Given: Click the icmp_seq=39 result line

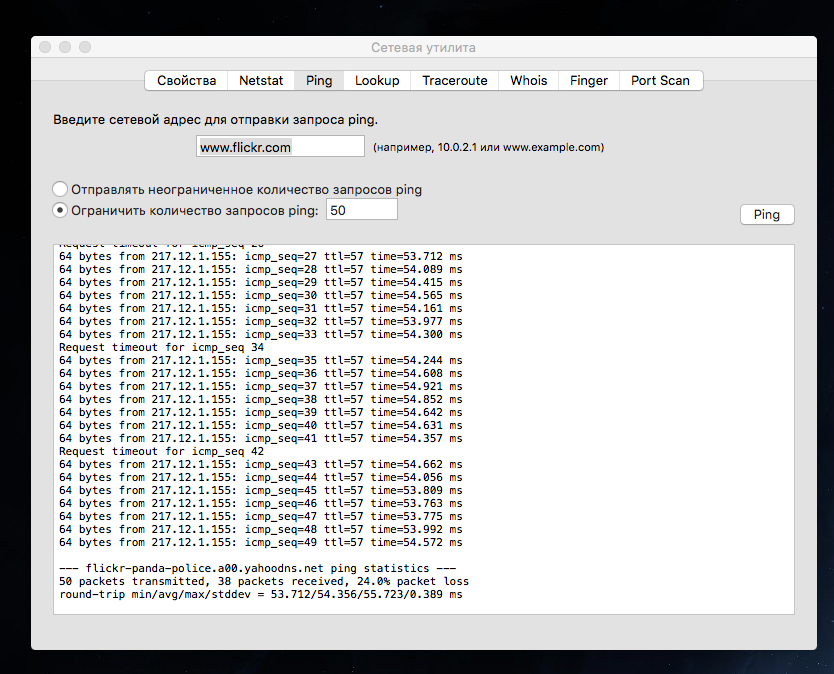Looking at the screenshot, I should pyautogui.click(x=261, y=413).
